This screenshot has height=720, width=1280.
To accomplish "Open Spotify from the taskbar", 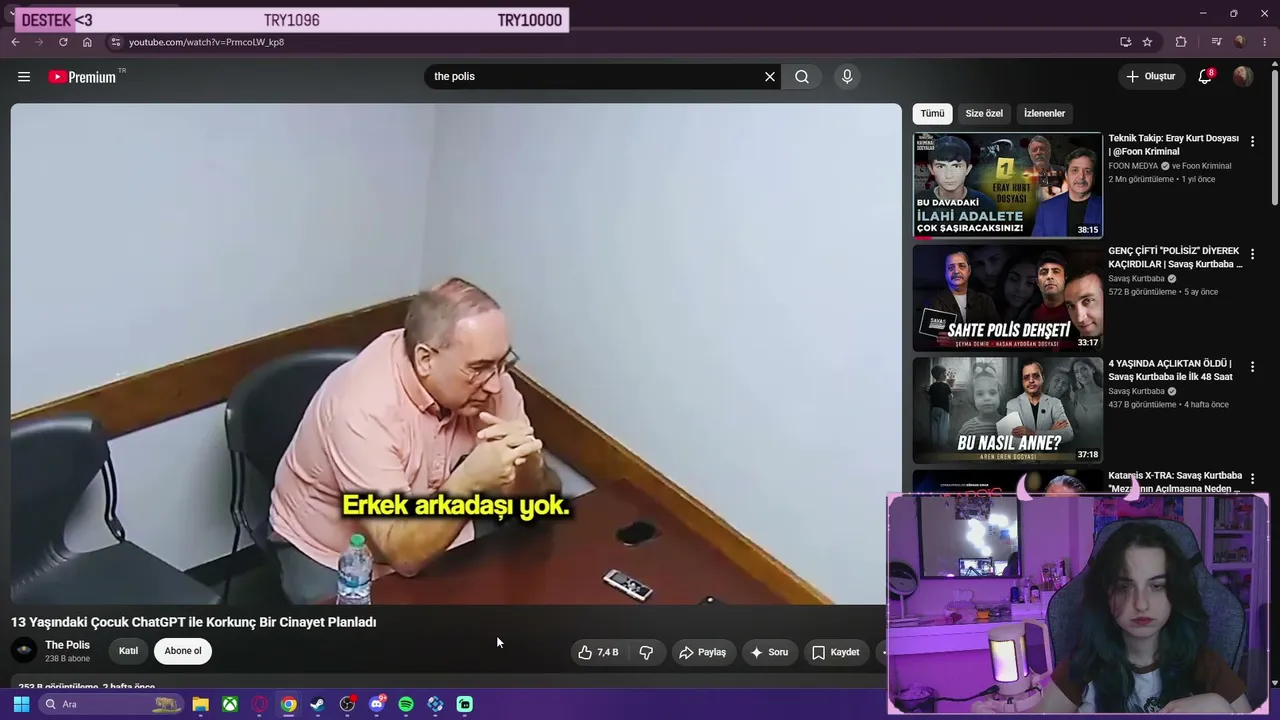I will click(406, 704).
